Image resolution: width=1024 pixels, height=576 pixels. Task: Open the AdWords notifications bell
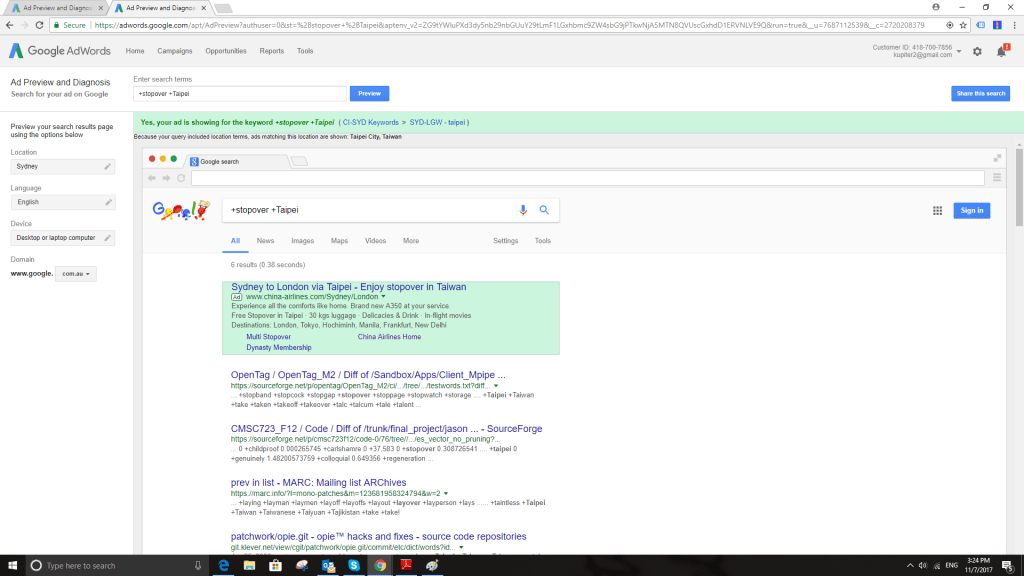click(x=1002, y=51)
